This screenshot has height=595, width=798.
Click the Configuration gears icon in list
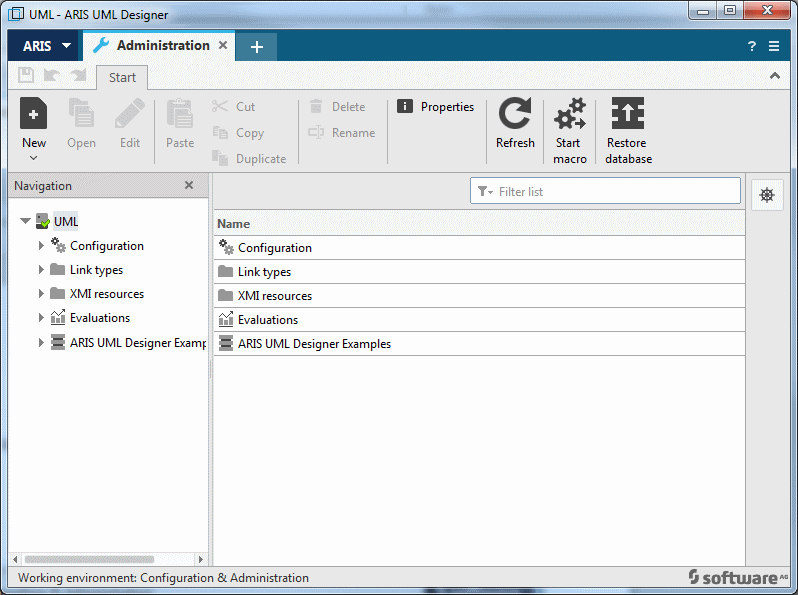click(x=226, y=247)
